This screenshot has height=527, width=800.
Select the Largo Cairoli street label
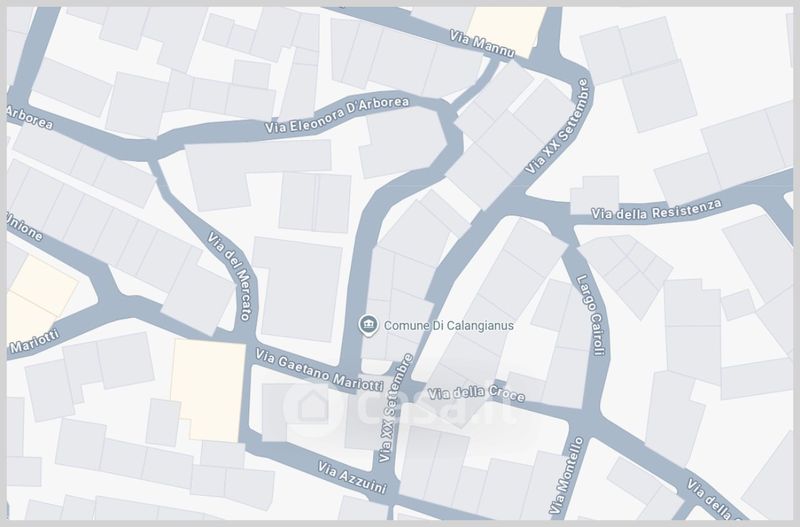tap(590, 315)
